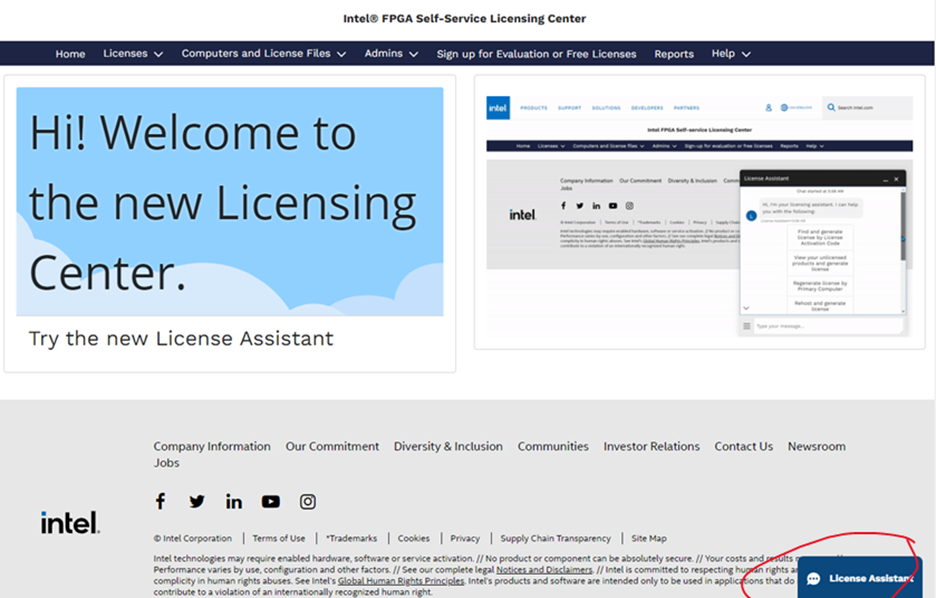
Task: Open Intel's Facebook page icon
Action: 160,501
